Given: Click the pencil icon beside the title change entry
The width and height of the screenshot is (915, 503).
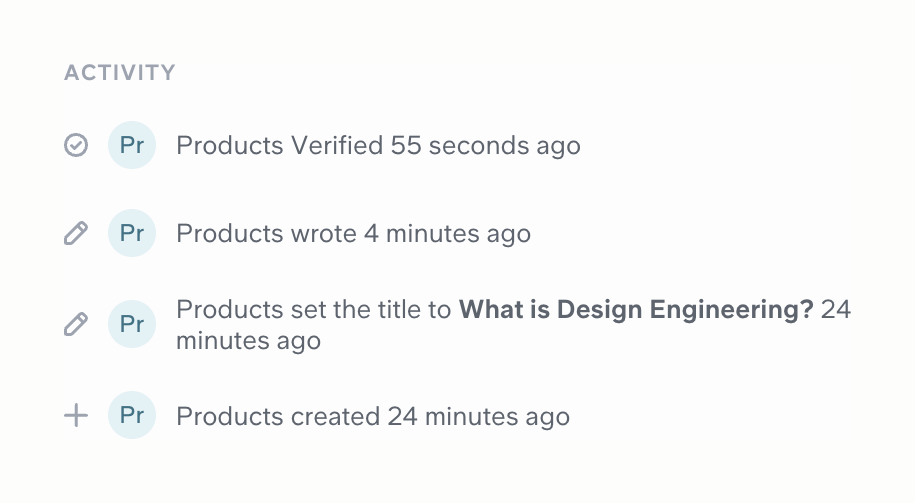Looking at the screenshot, I should point(76,324).
